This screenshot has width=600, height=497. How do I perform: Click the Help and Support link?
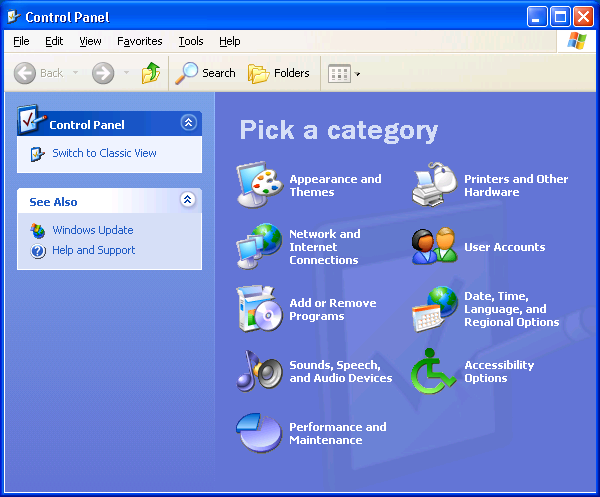93,250
